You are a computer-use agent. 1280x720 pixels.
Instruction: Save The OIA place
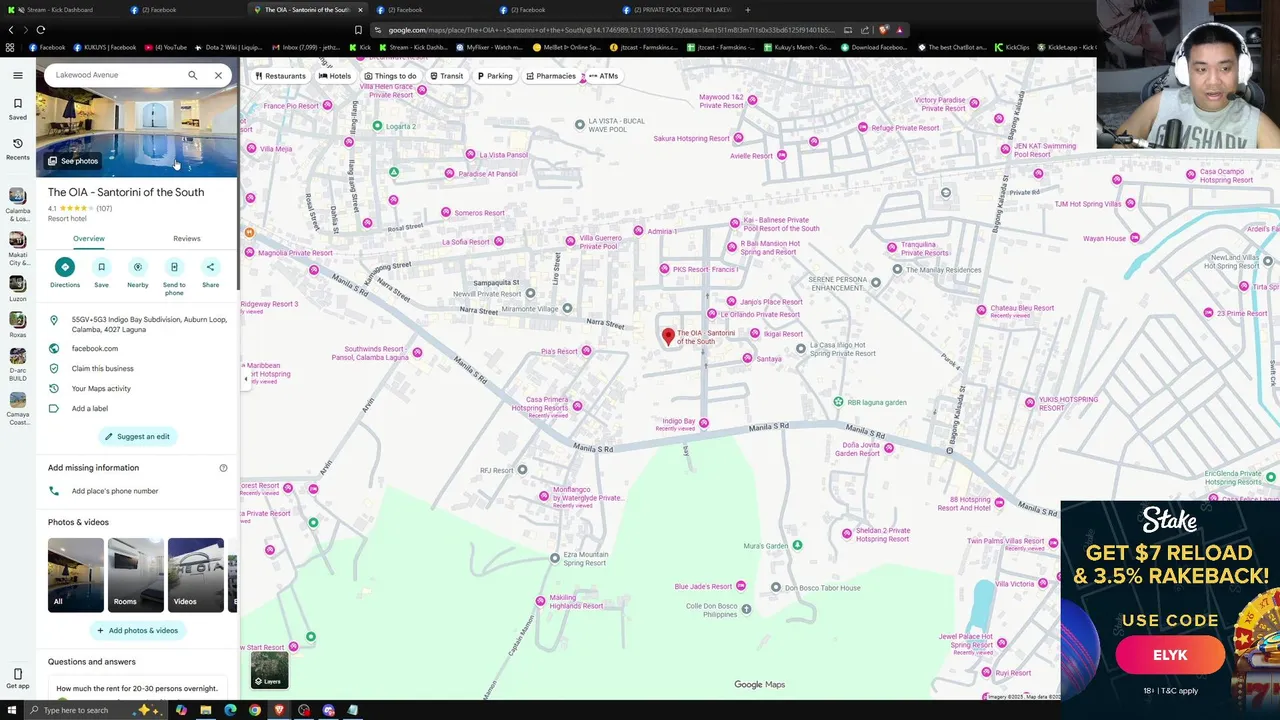(x=101, y=273)
